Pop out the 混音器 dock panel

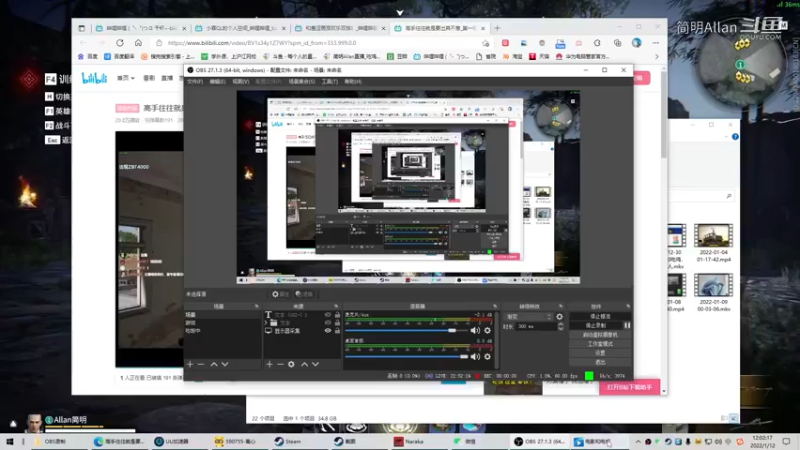[x=495, y=306]
